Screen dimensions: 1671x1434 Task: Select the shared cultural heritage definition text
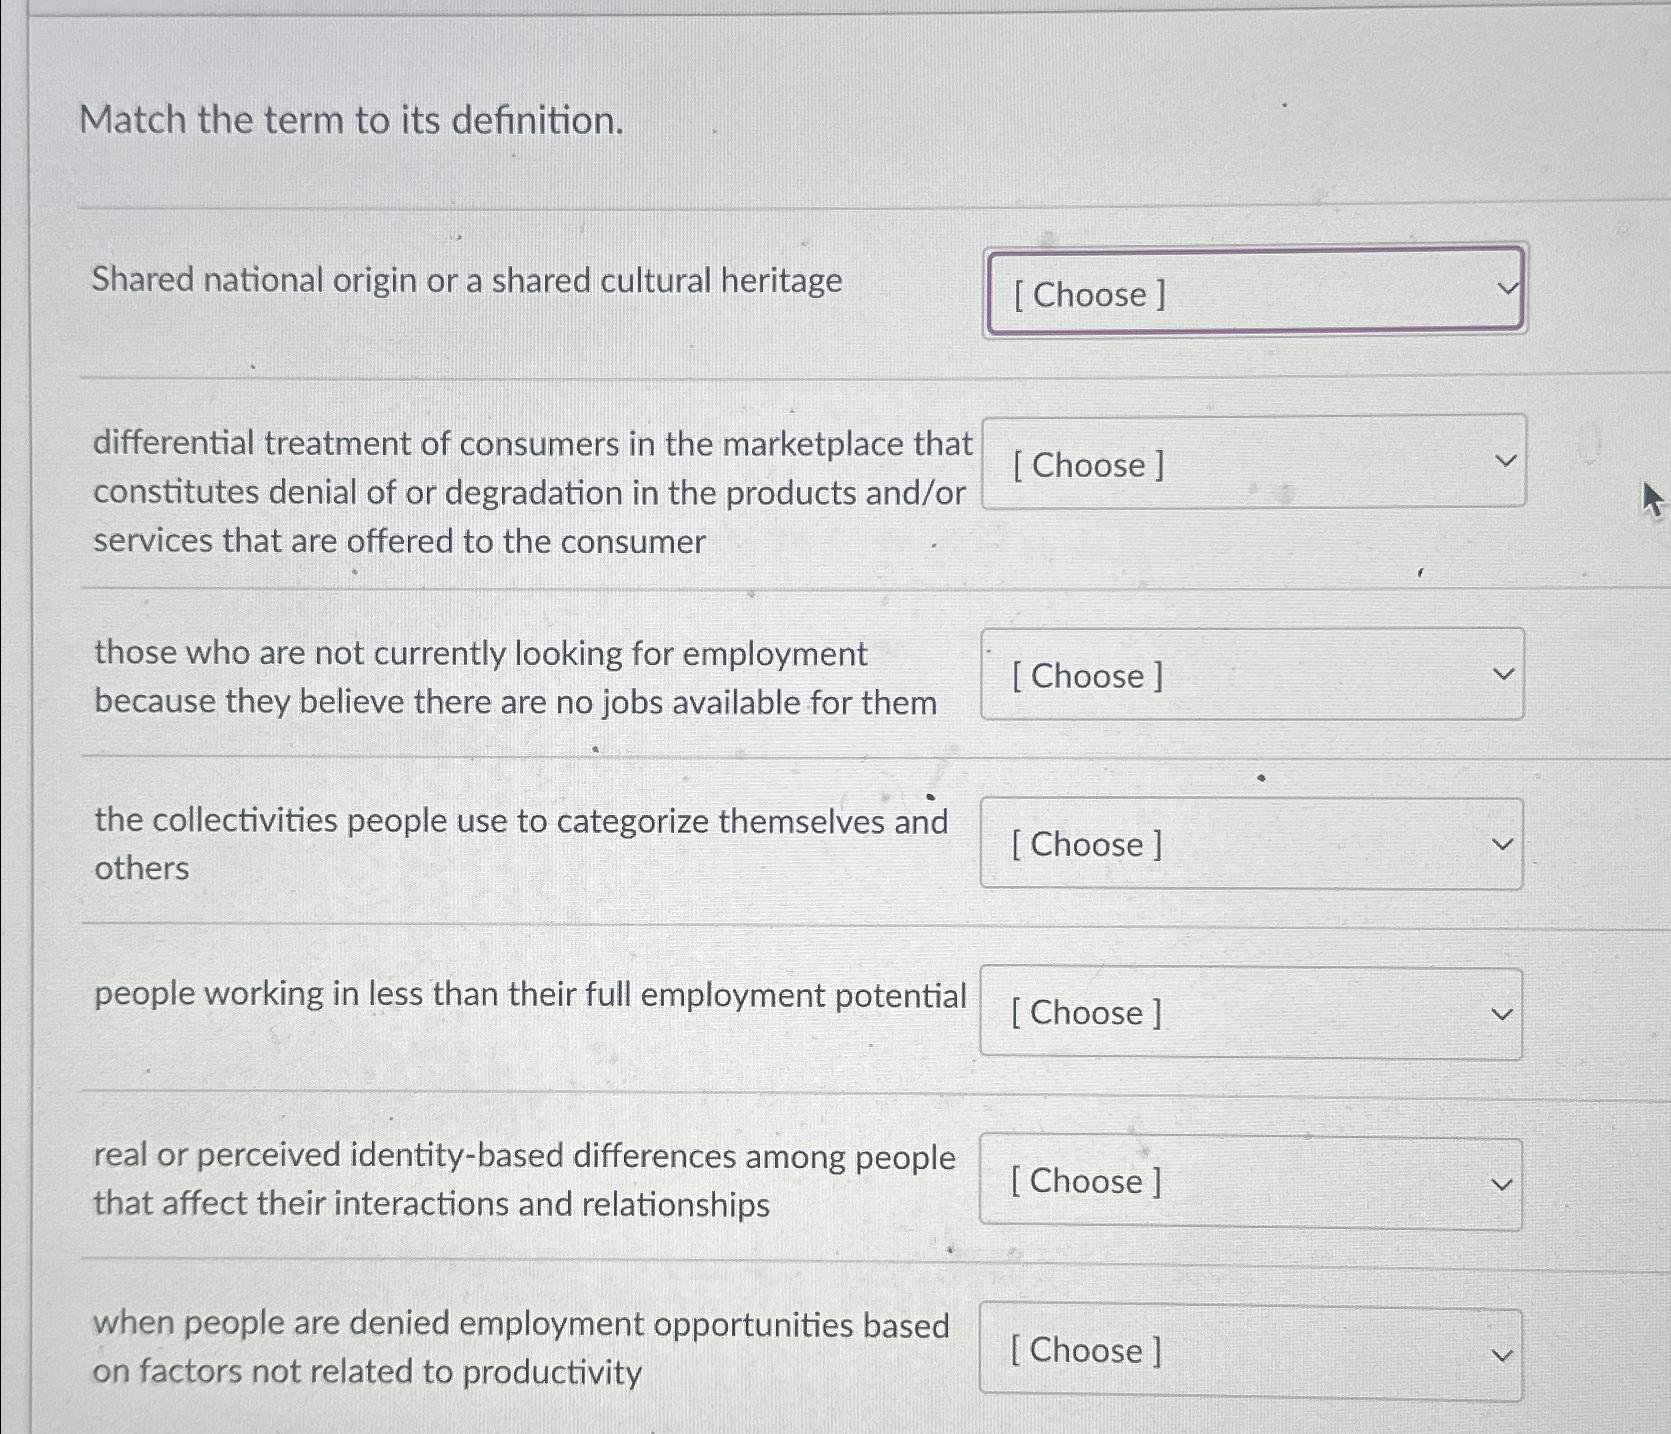point(466,281)
